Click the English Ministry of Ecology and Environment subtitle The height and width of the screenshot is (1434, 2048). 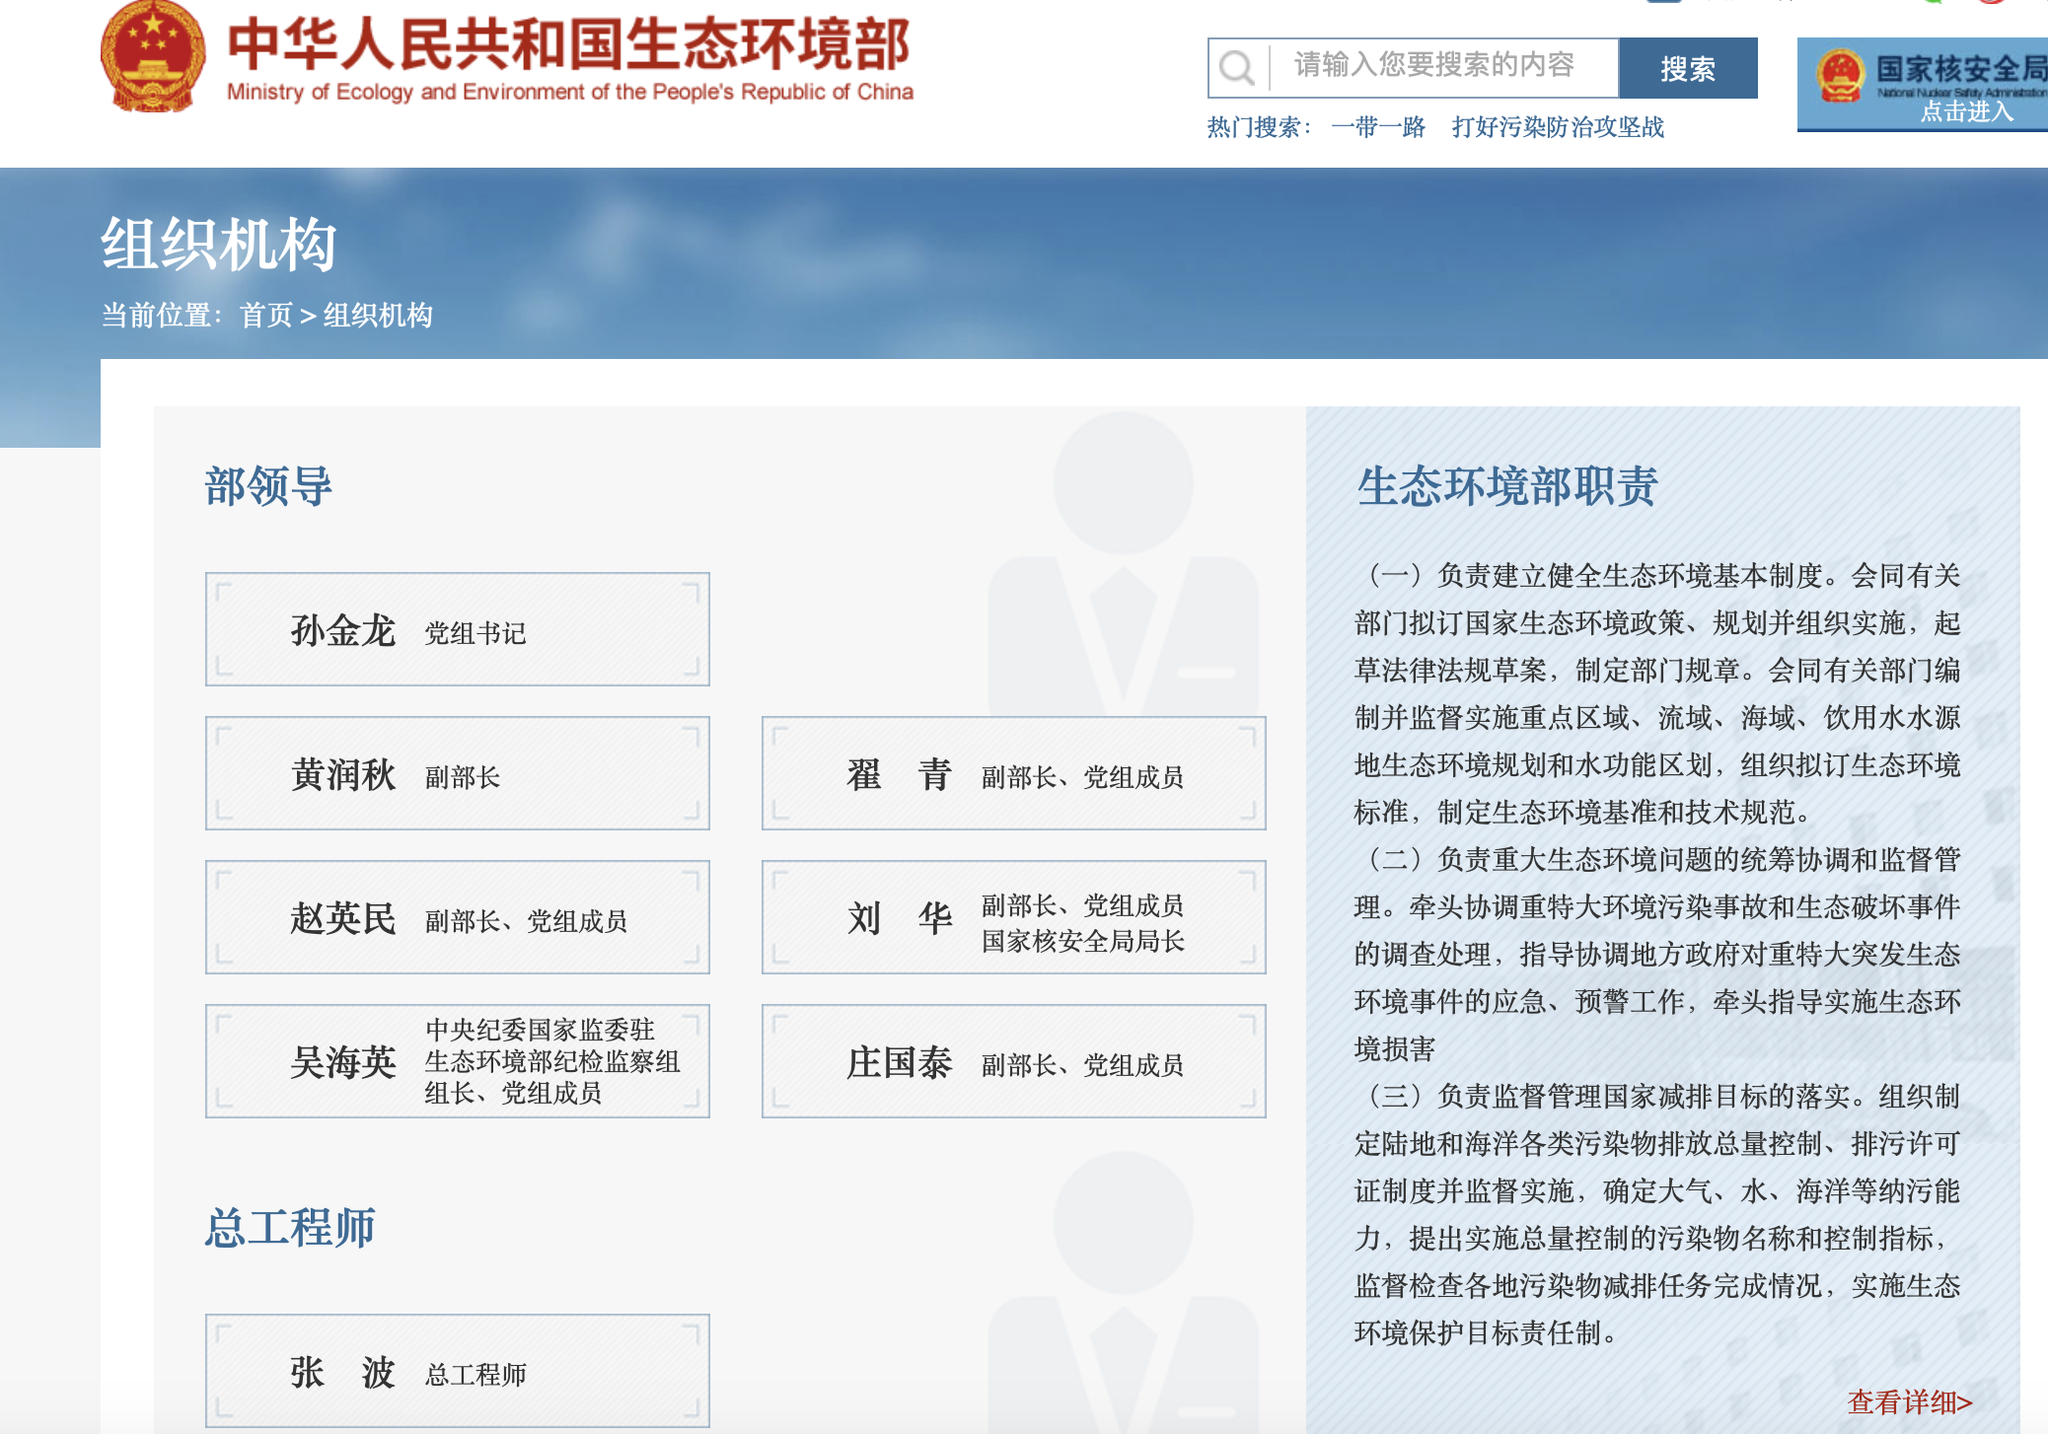[x=570, y=92]
